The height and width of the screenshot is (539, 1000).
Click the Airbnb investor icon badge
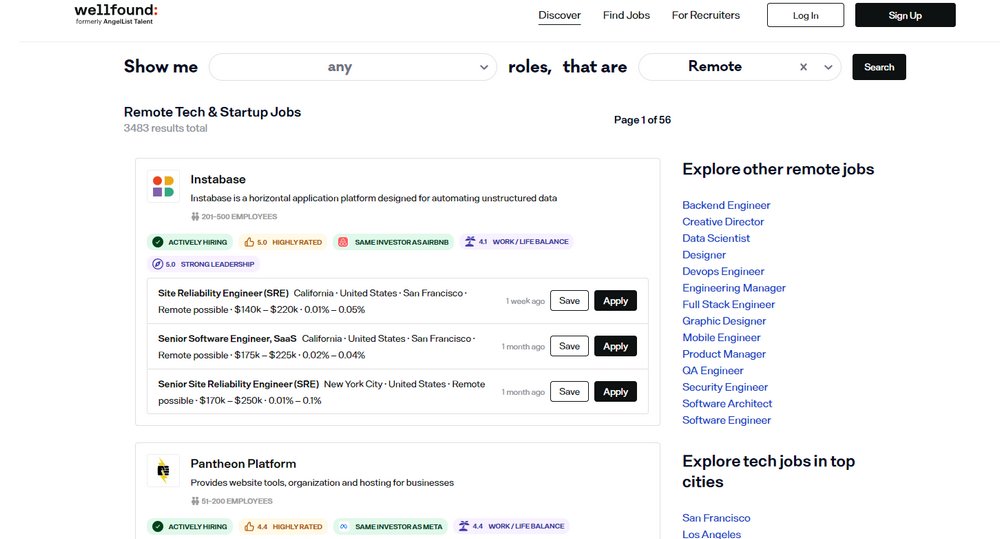pyautogui.click(x=342, y=242)
